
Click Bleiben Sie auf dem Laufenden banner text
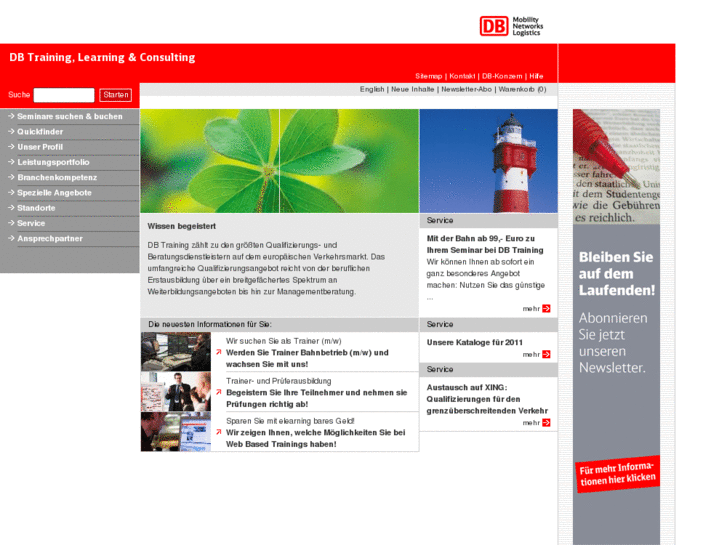click(617, 274)
